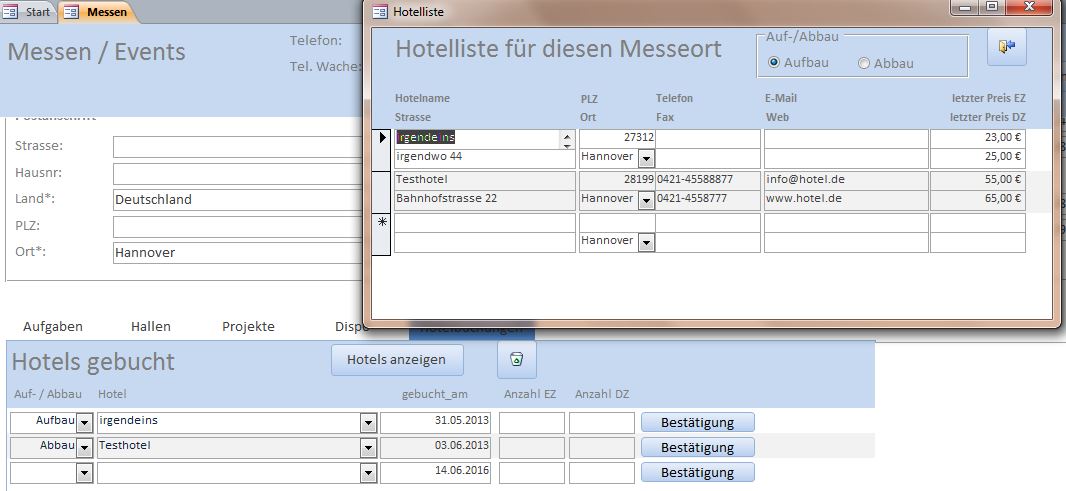Click the current record selector arrow

(382, 137)
